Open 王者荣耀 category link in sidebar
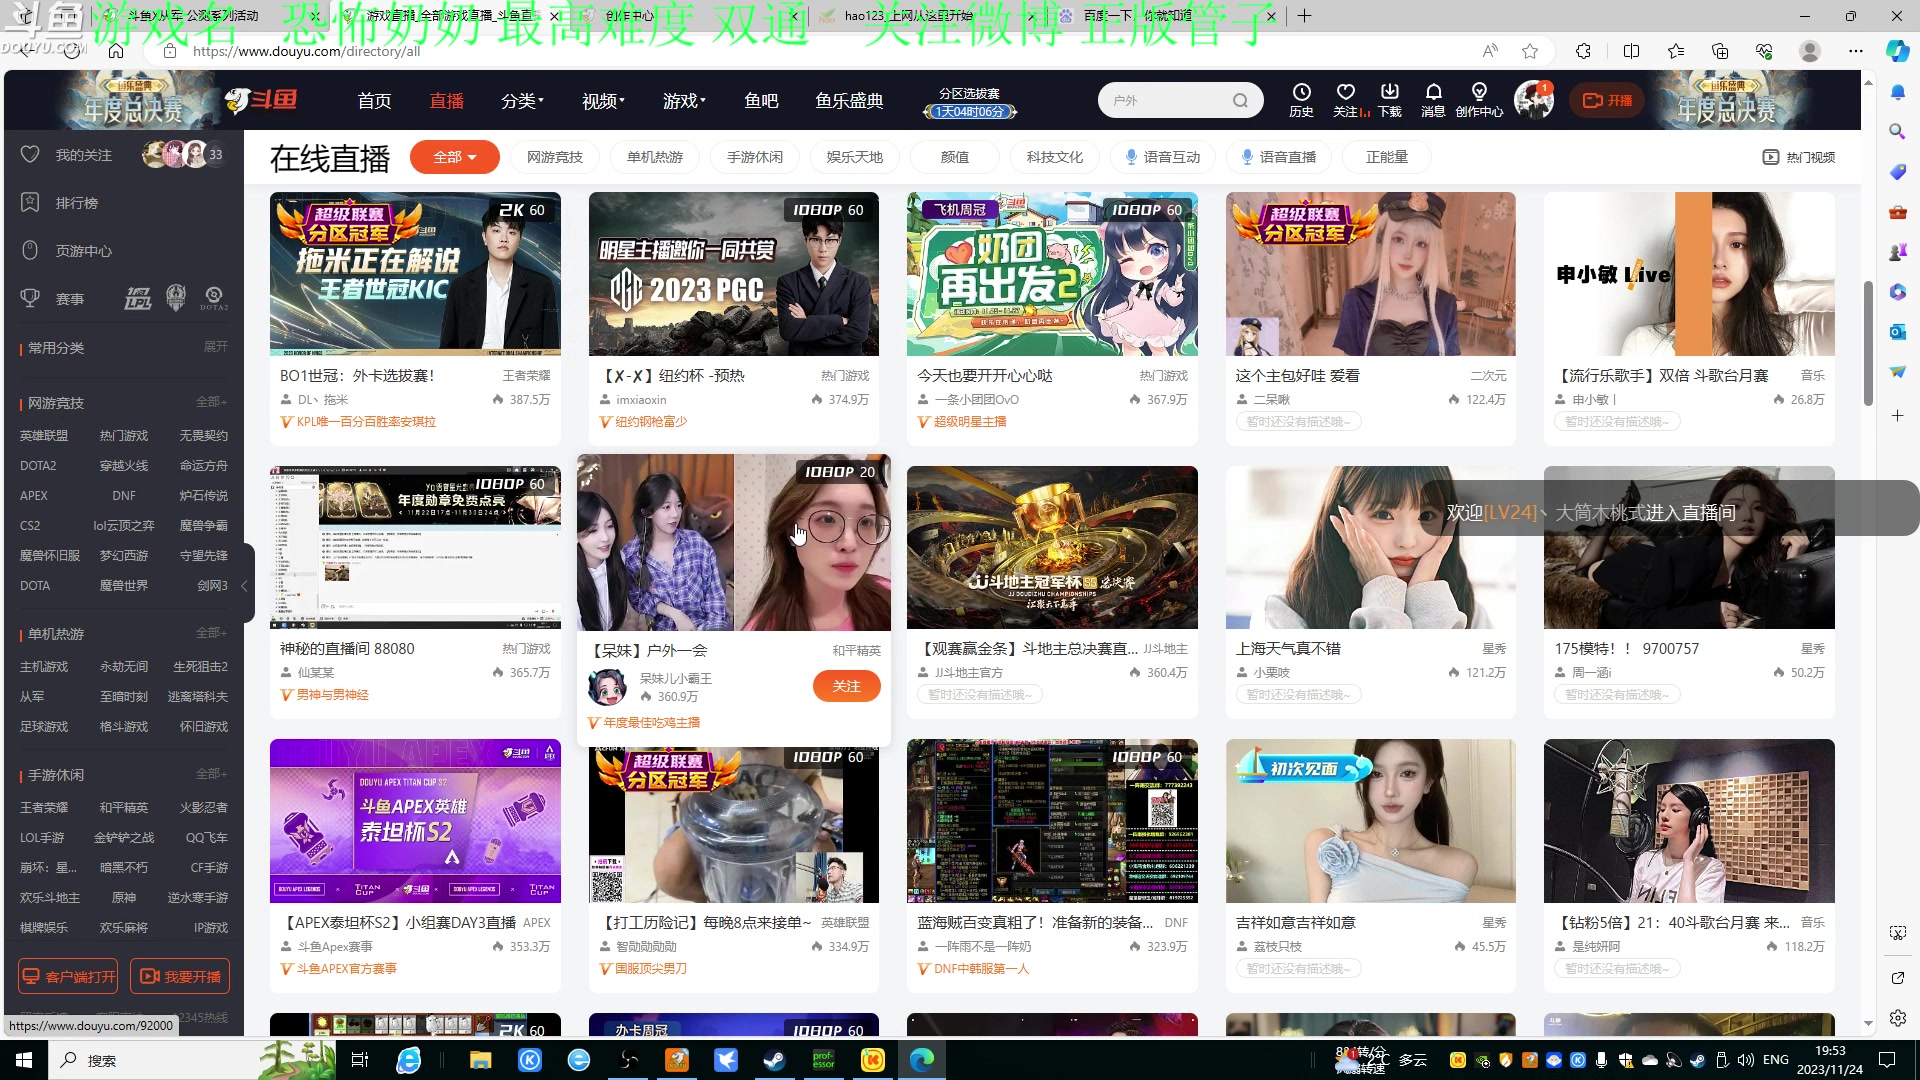Image resolution: width=1920 pixels, height=1080 pixels. (44, 808)
